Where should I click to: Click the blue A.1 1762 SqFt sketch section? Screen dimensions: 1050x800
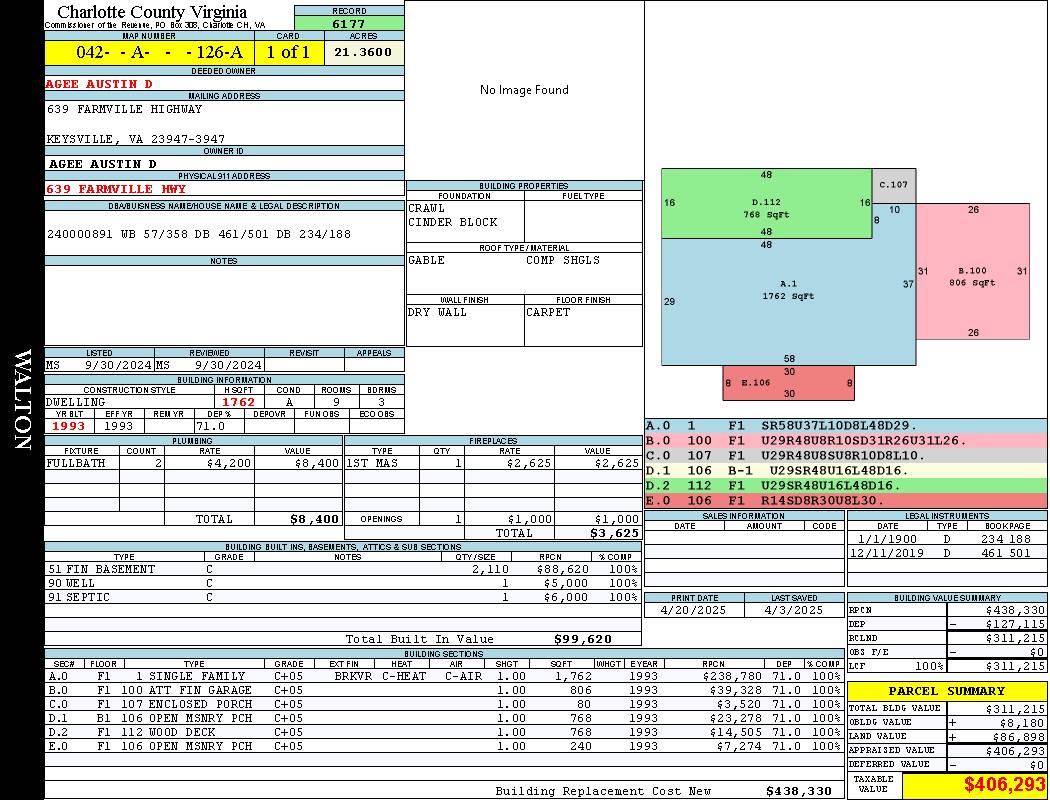[788, 301]
